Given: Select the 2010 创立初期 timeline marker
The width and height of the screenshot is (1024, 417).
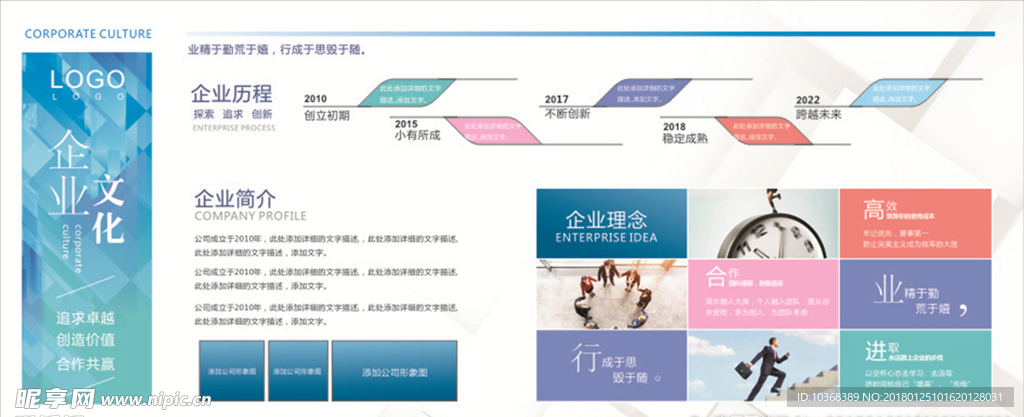Looking at the screenshot, I should coord(326,108).
